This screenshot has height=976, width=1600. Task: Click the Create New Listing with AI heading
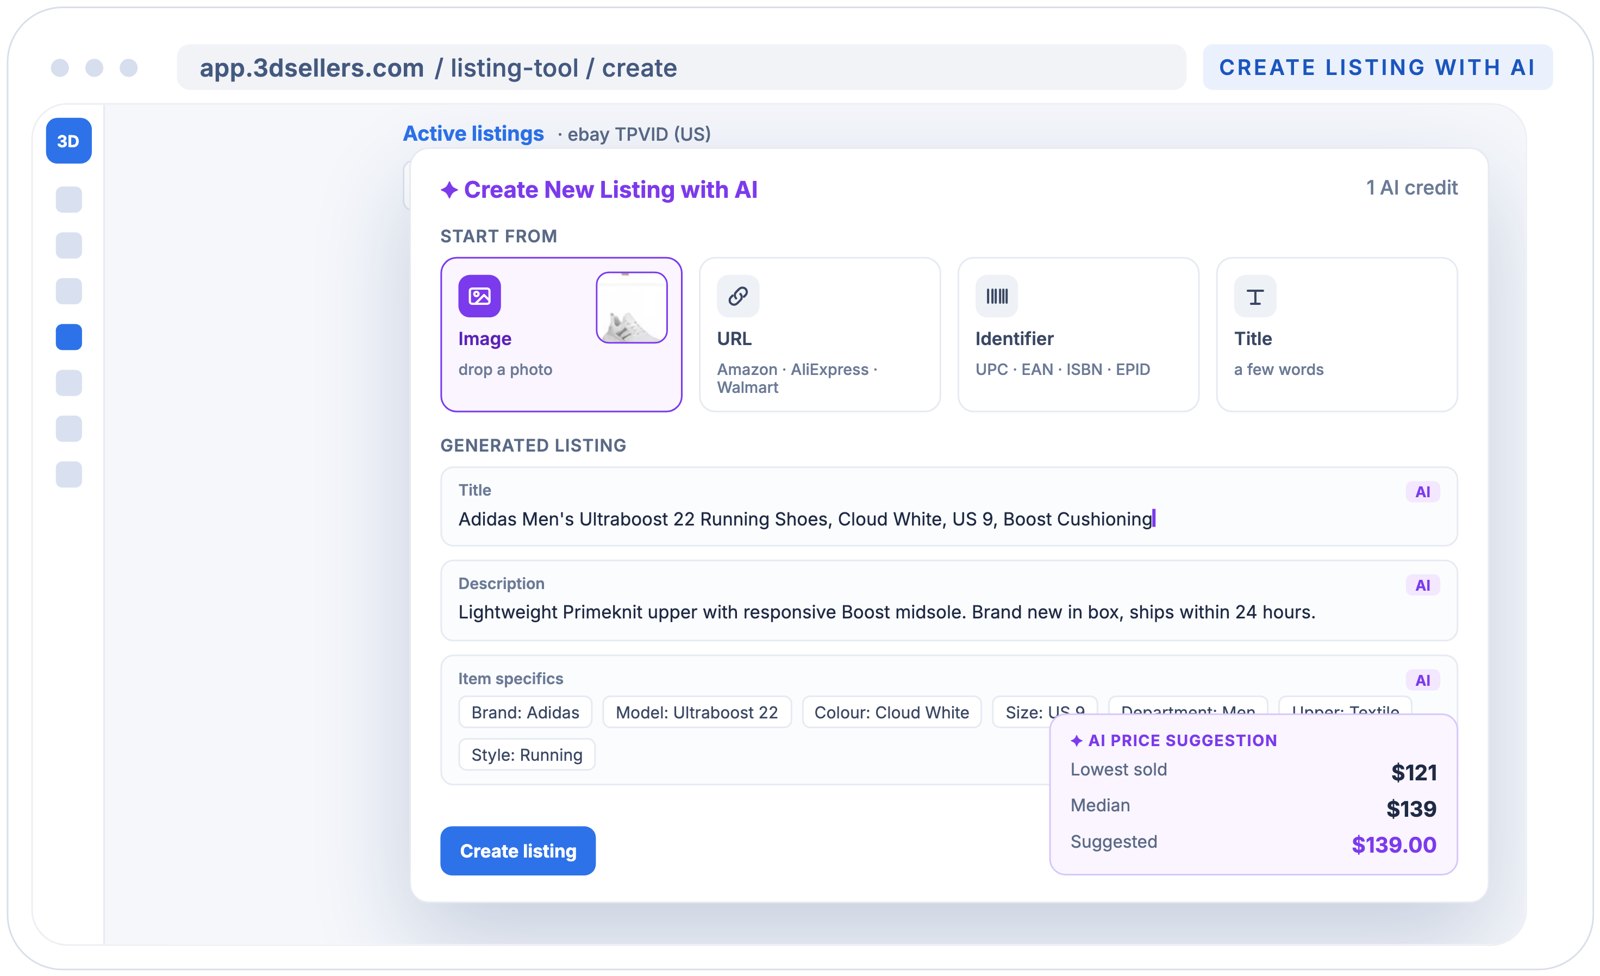tap(610, 190)
